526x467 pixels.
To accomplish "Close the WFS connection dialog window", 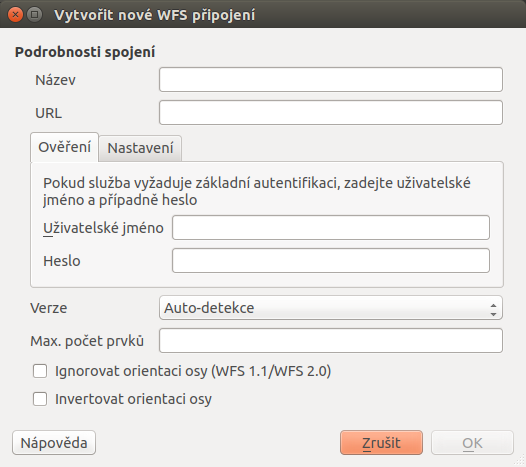I will click(15, 15).
